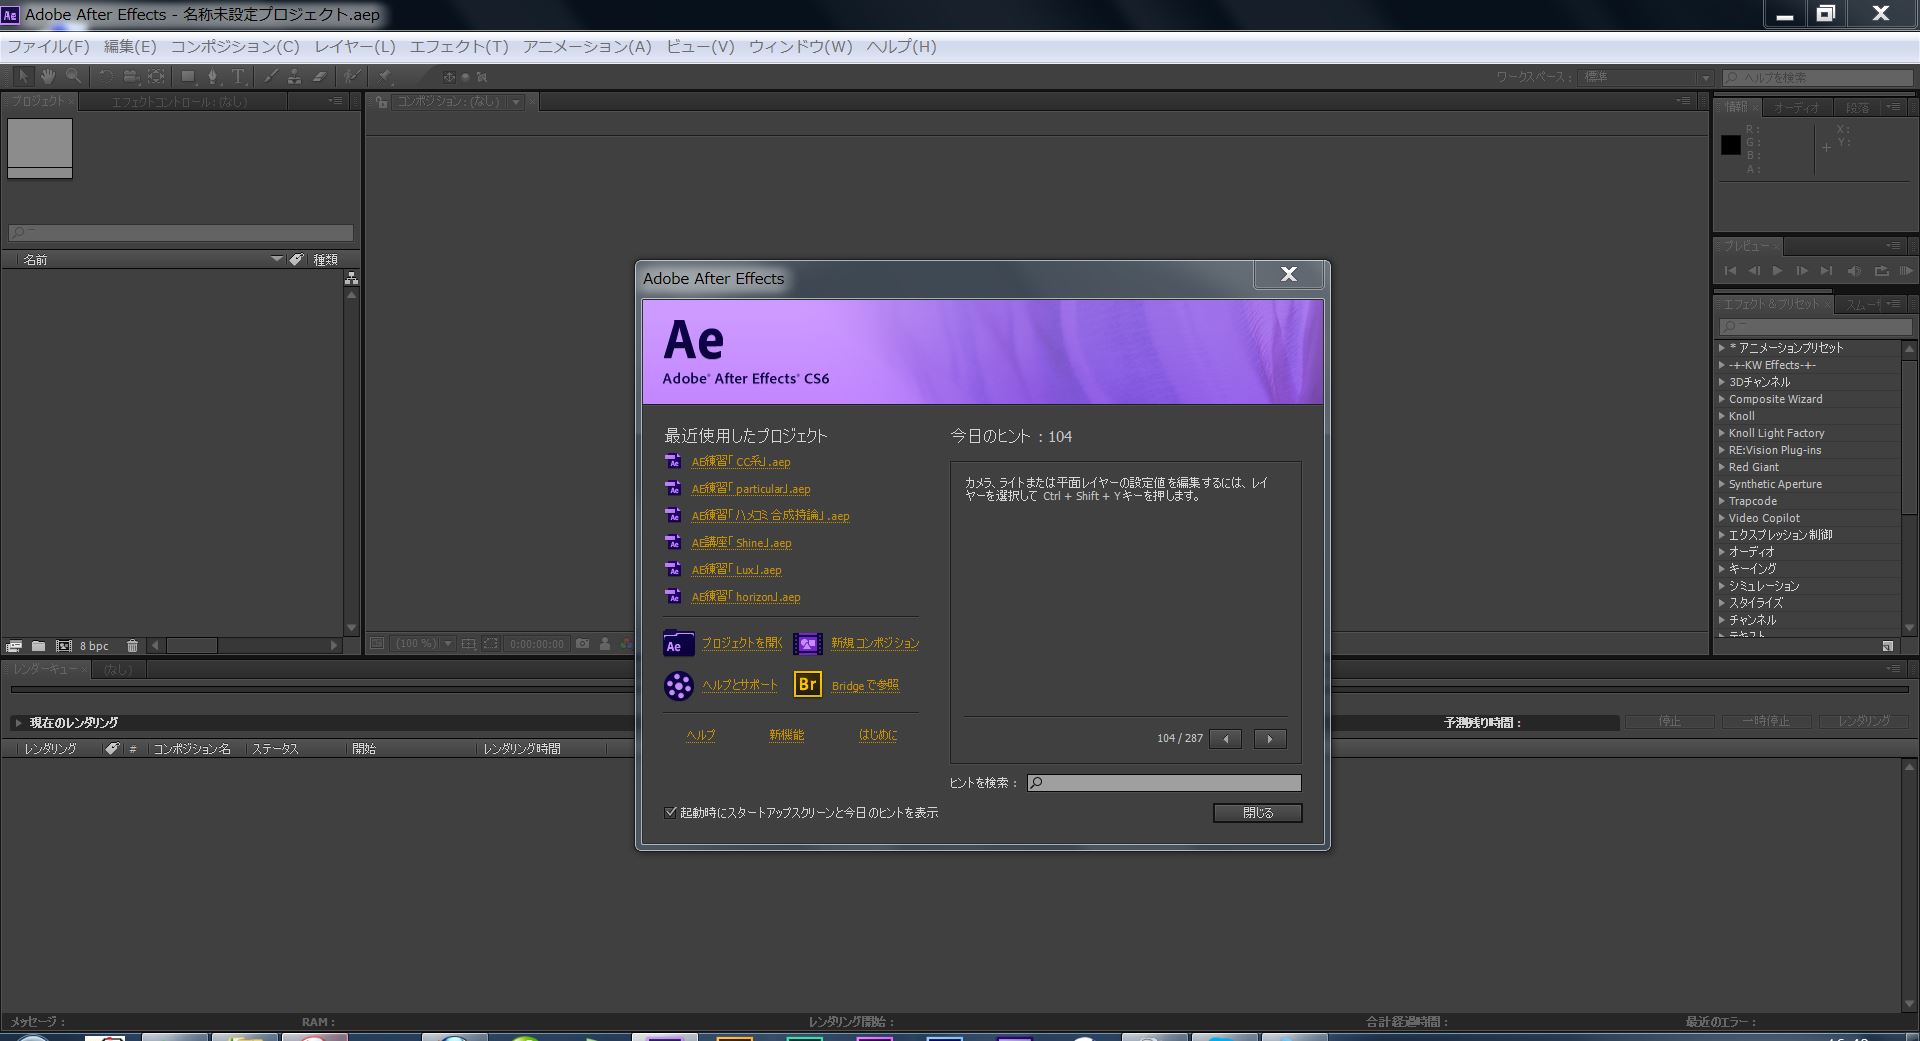The image size is (1920, 1041).
Task: Toggle world axis mode in toolbar
Action: 465,77
